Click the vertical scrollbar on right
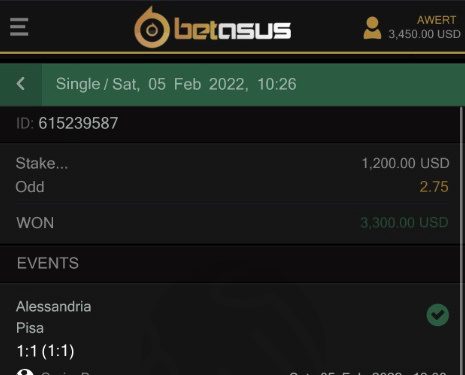The width and height of the screenshot is (465, 375). 462,241
